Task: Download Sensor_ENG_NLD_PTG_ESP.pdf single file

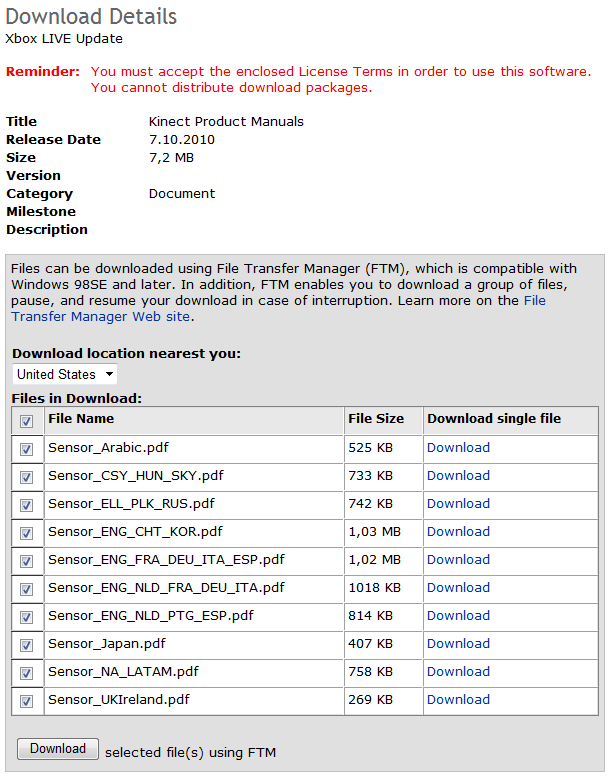Action: [x=458, y=616]
